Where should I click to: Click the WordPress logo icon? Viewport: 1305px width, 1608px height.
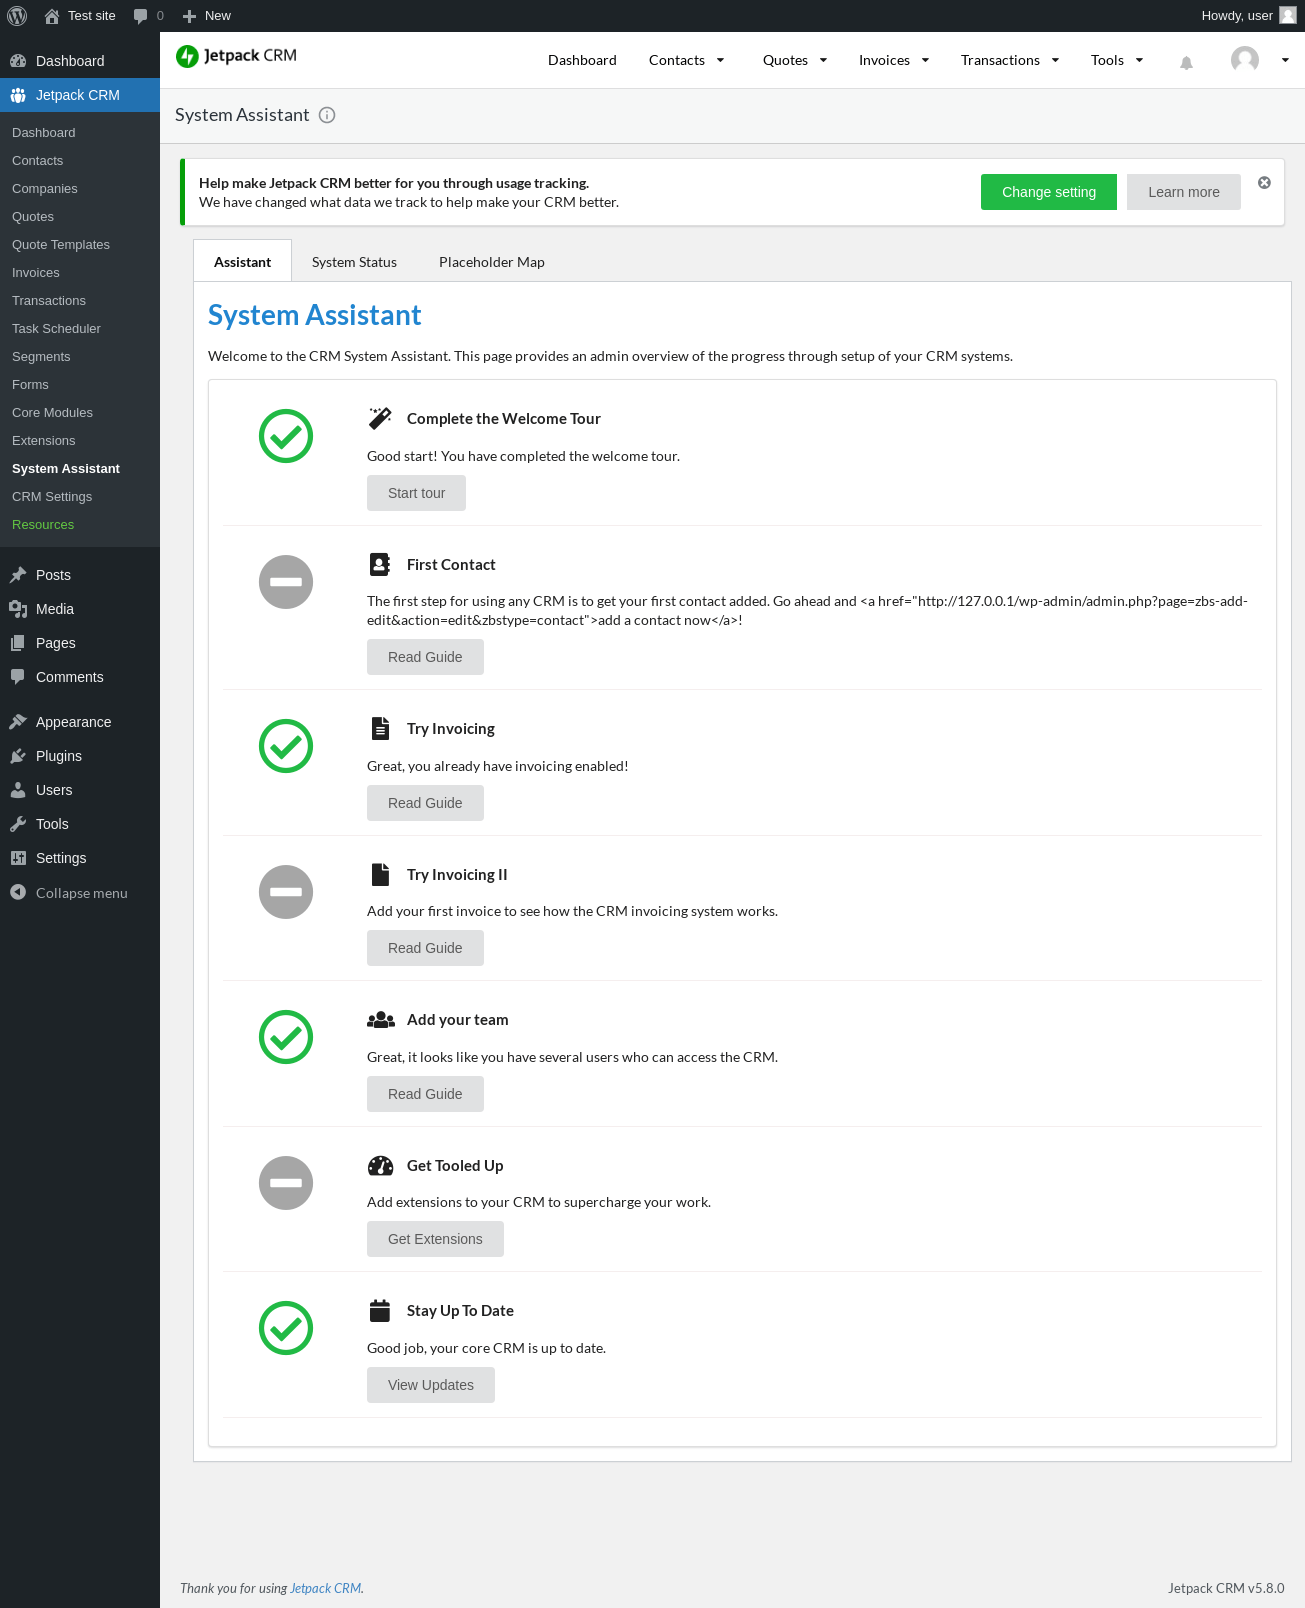click(17, 16)
